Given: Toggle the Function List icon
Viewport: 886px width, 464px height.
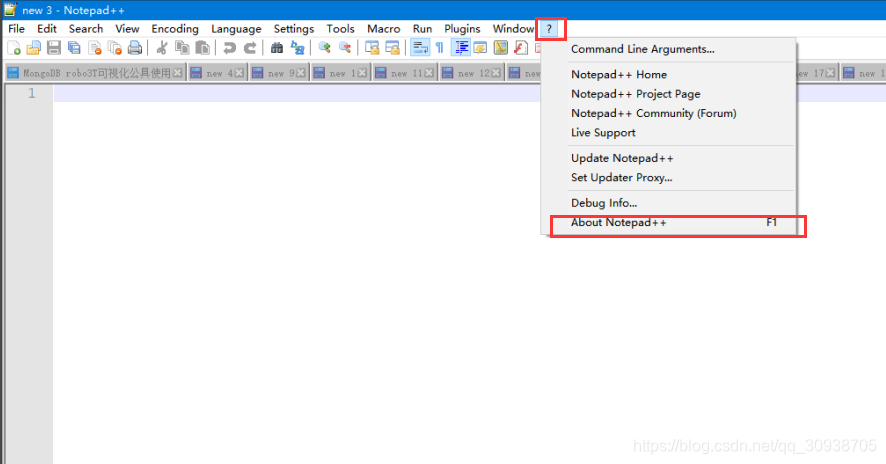Looking at the screenshot, I should (521, 48).
